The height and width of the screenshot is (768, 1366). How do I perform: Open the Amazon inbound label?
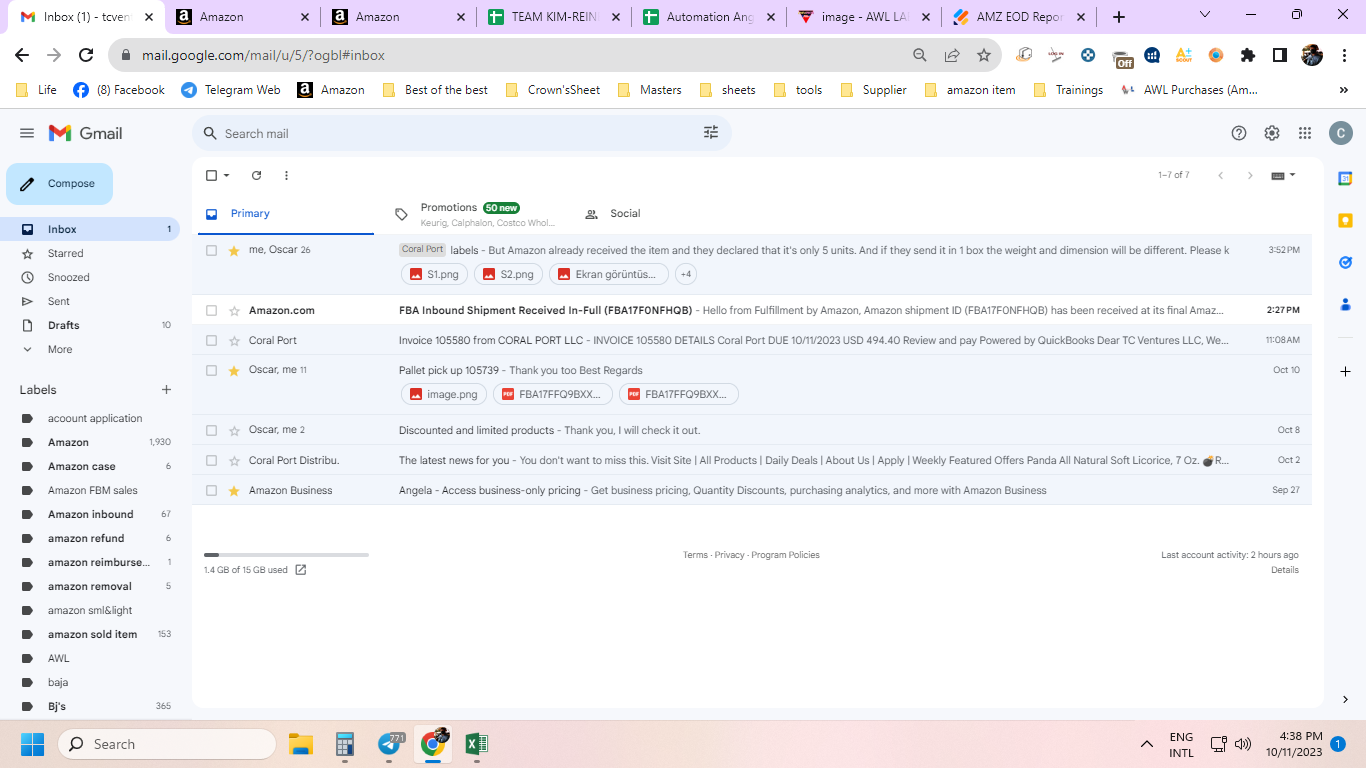pos(90,514)
